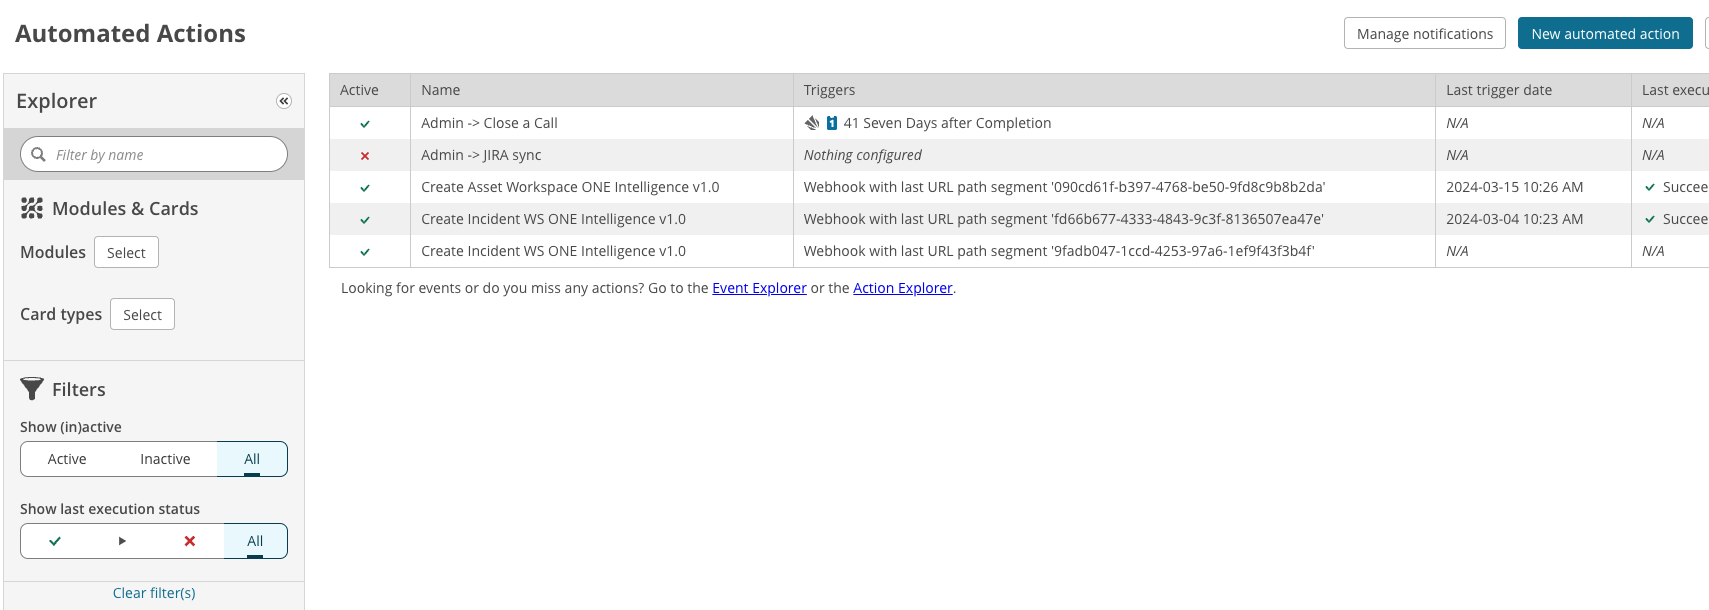Click the Modules & Cards grid icon

(31, 208)
